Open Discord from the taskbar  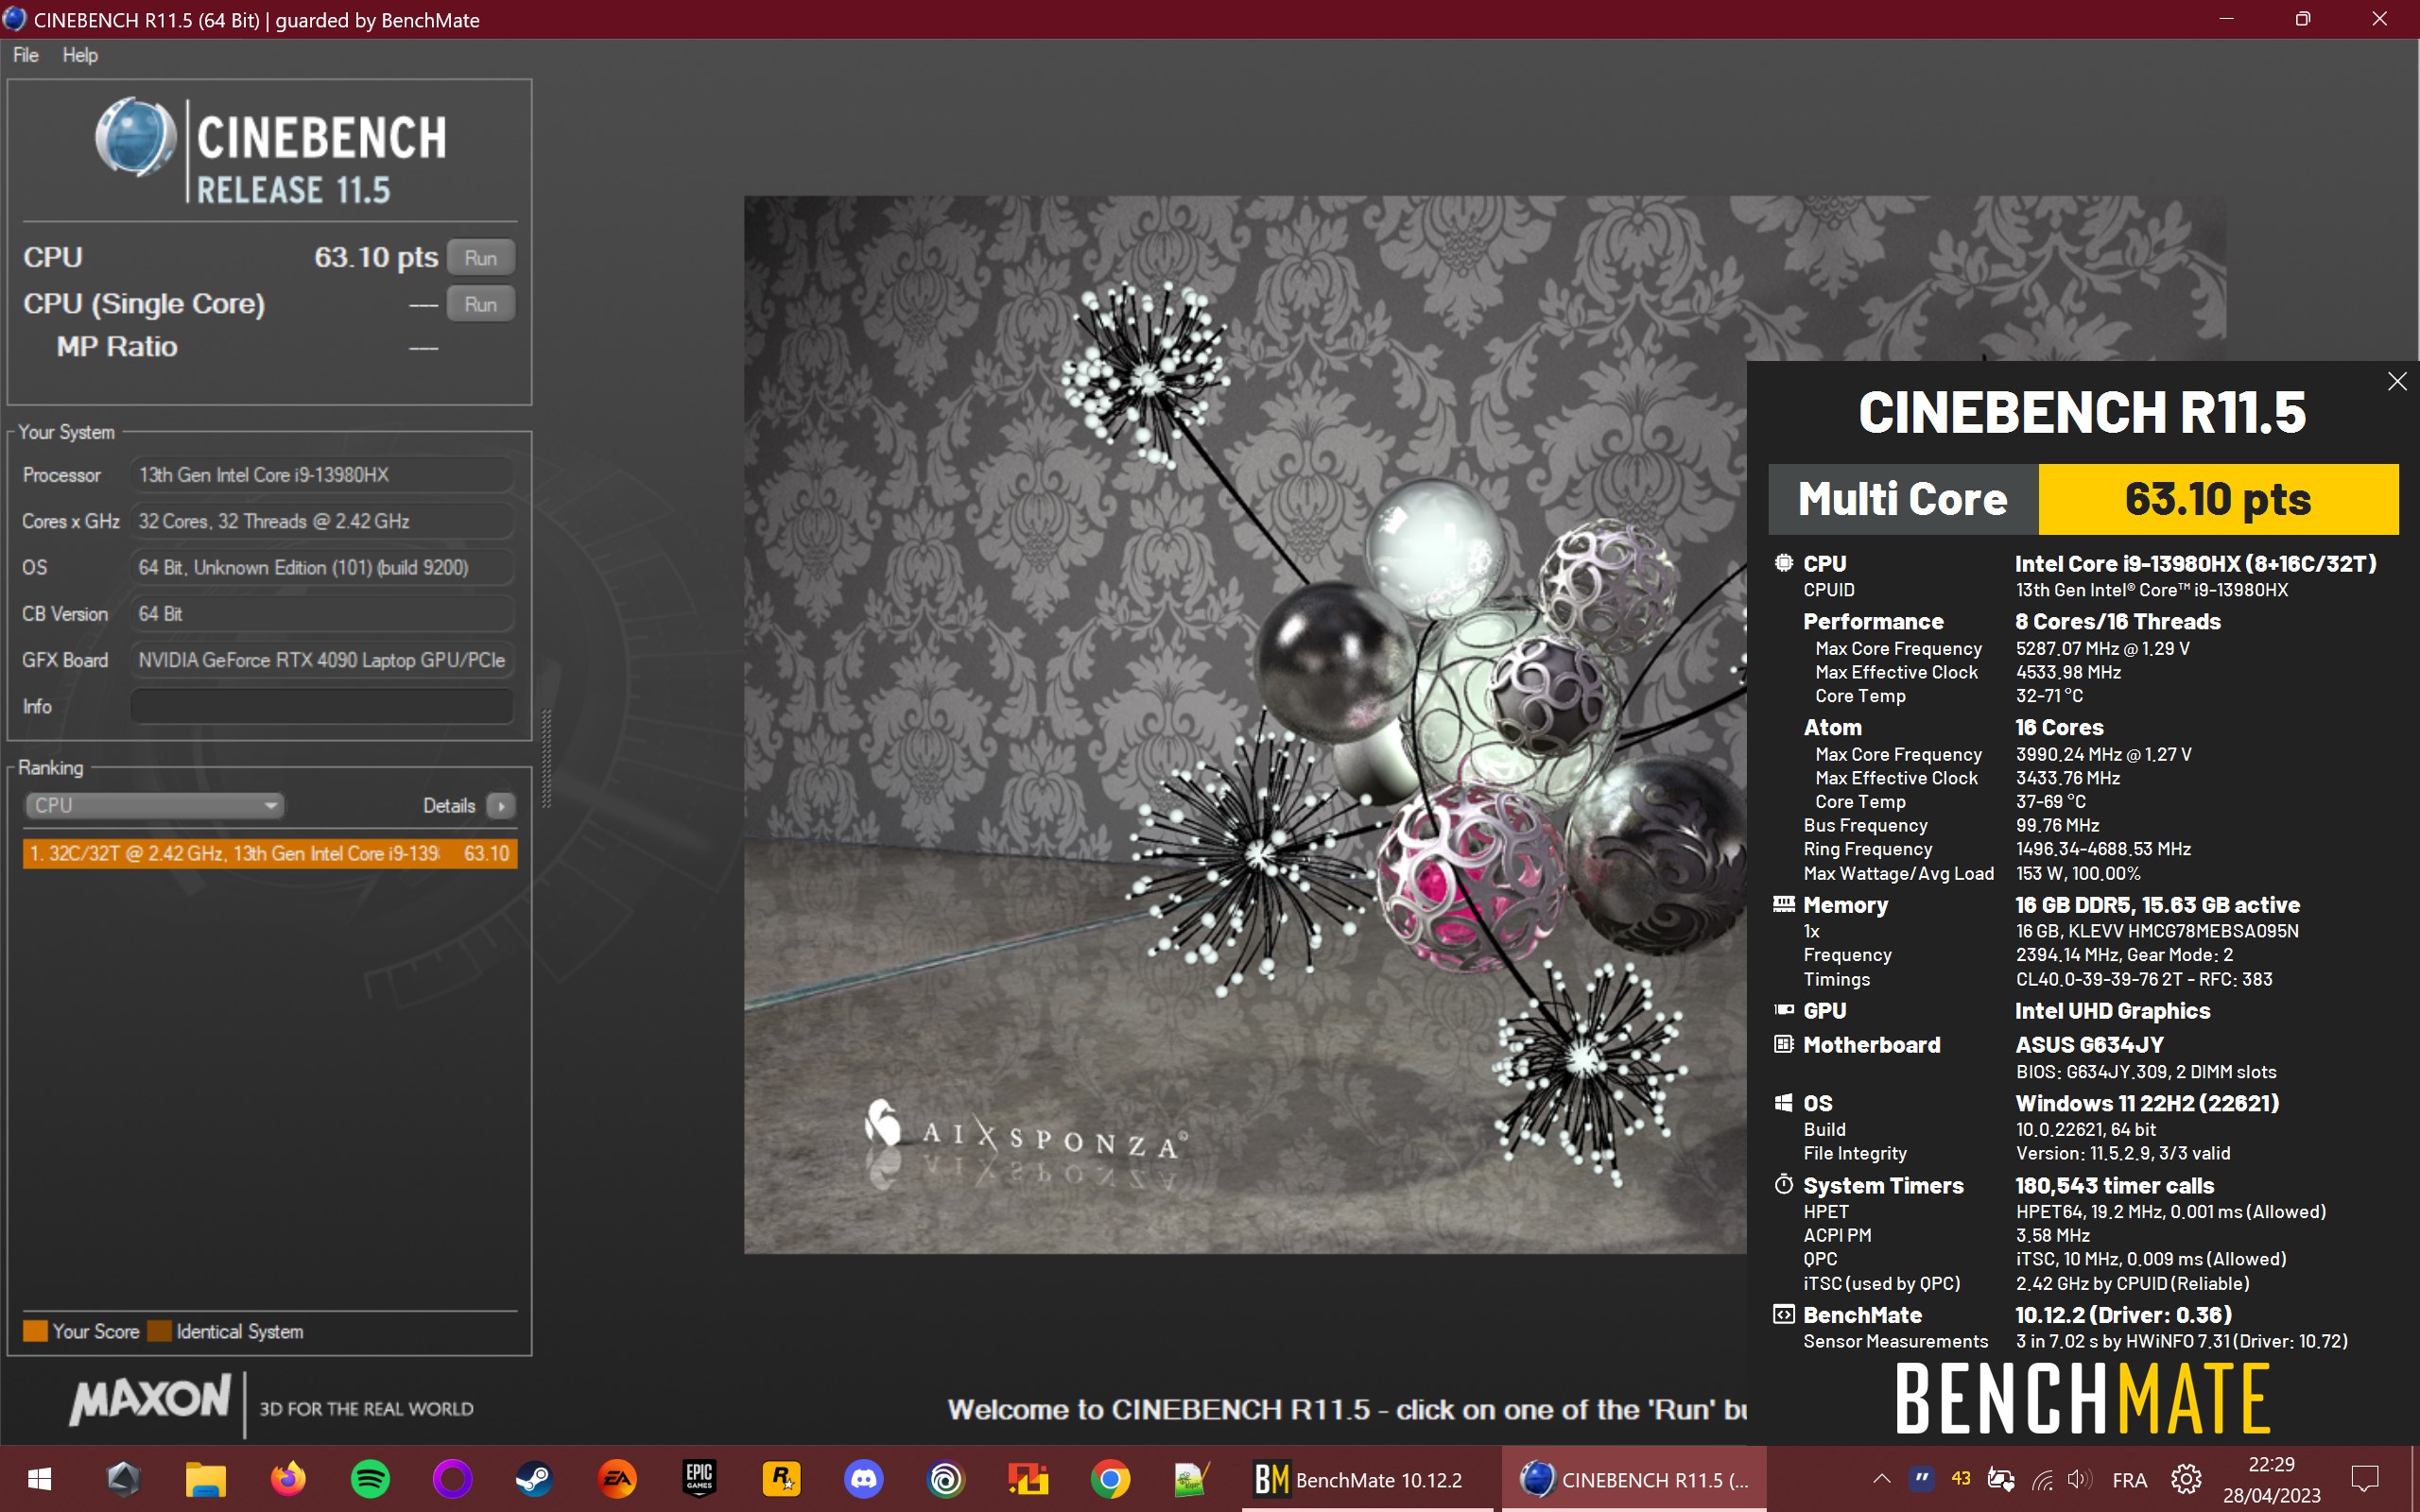(863, 1479)
